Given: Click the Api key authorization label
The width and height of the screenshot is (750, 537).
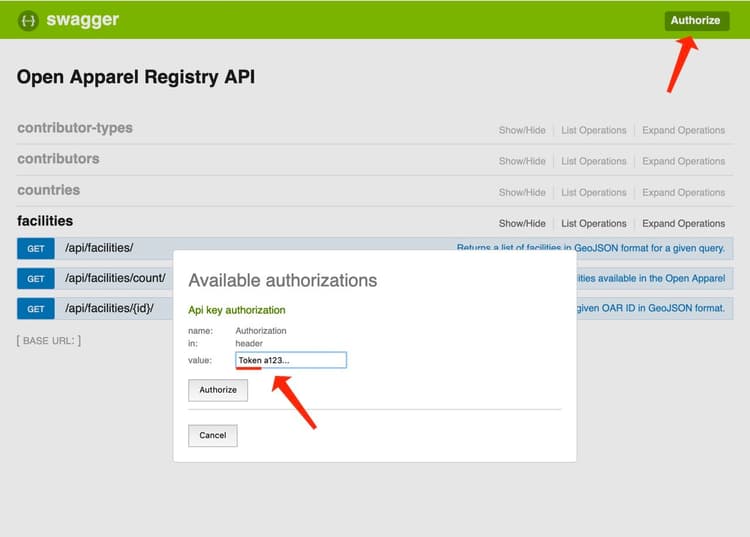Looking at the screenshot, I should pyautogui.click(x=237, y=310).
